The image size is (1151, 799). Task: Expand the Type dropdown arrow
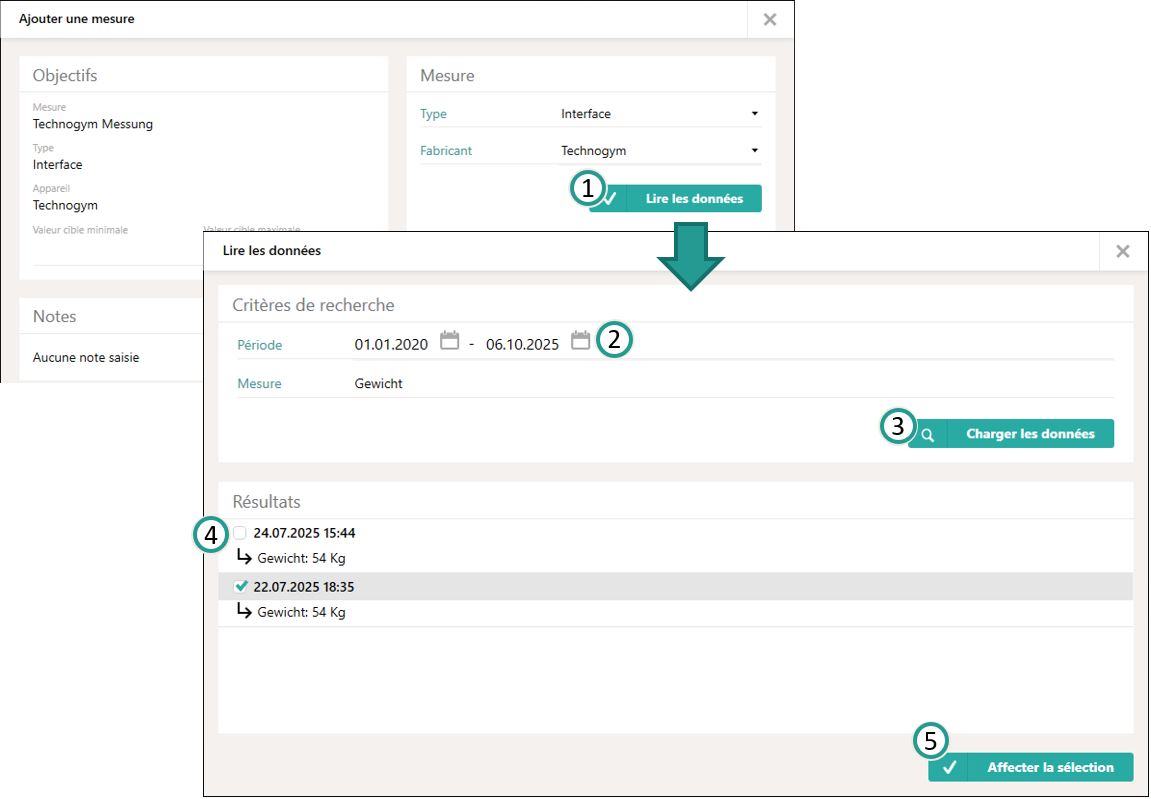coord(754,114)
